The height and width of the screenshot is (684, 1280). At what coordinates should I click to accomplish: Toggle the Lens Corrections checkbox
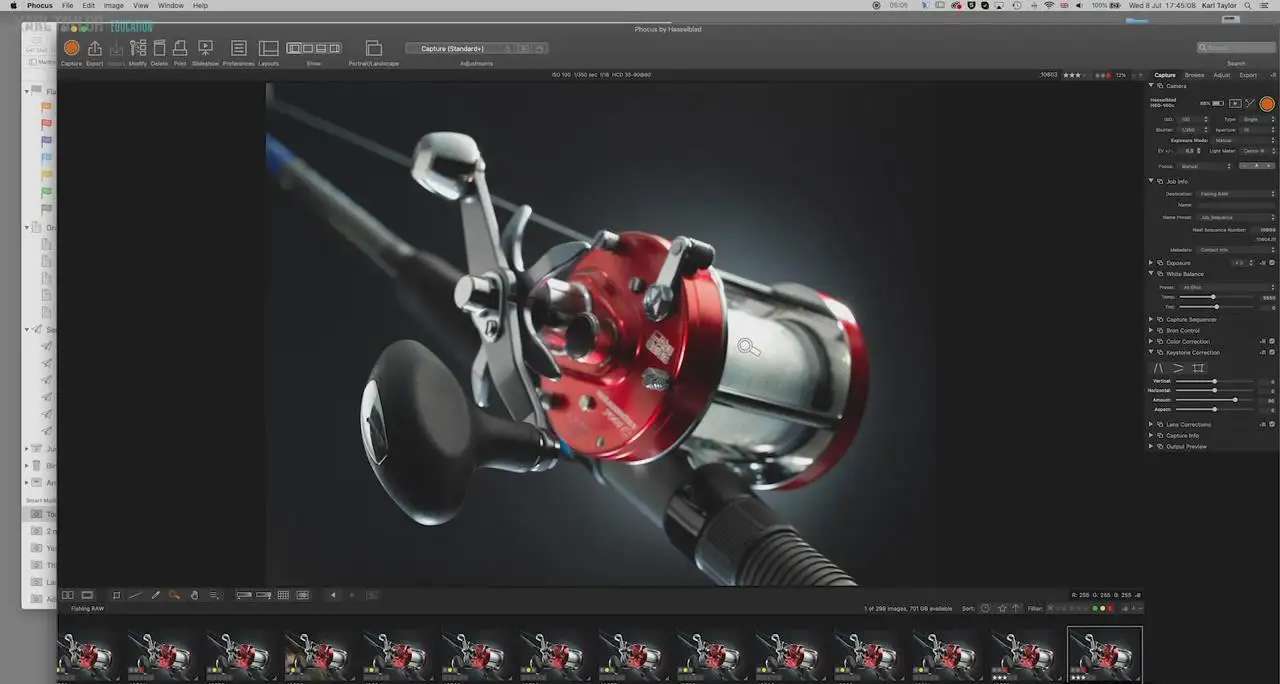[x=1272, y=425]
